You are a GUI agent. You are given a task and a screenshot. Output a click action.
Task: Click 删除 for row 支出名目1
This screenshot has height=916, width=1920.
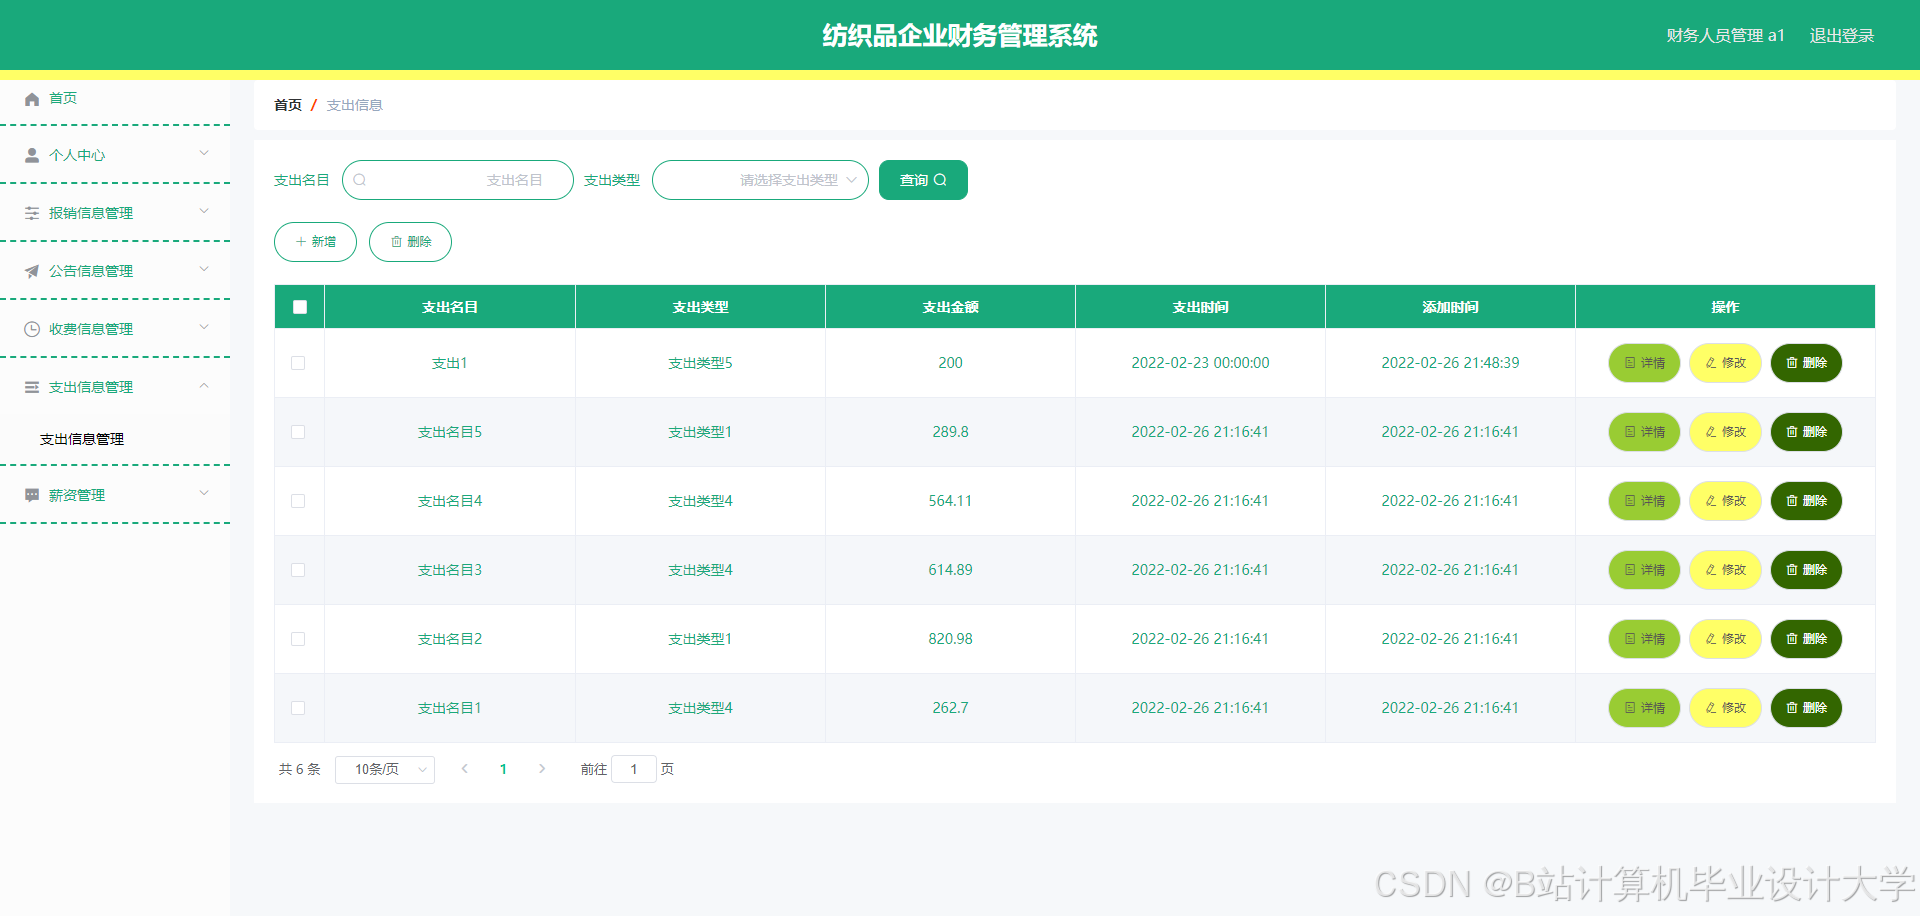(1806, 708)
